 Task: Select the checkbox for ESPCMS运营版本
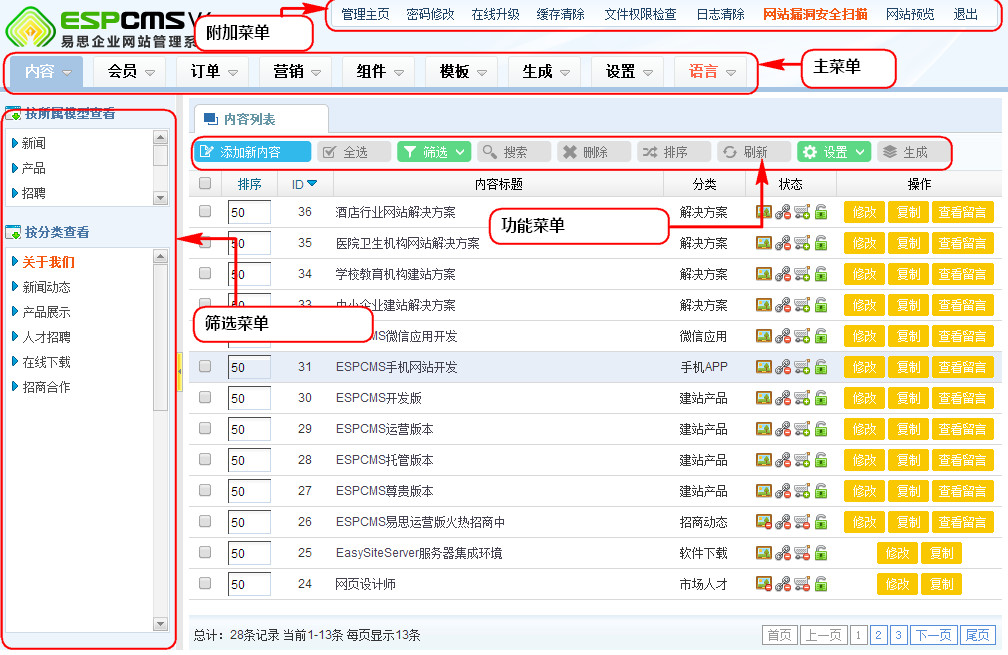click(x=205, y=427)
